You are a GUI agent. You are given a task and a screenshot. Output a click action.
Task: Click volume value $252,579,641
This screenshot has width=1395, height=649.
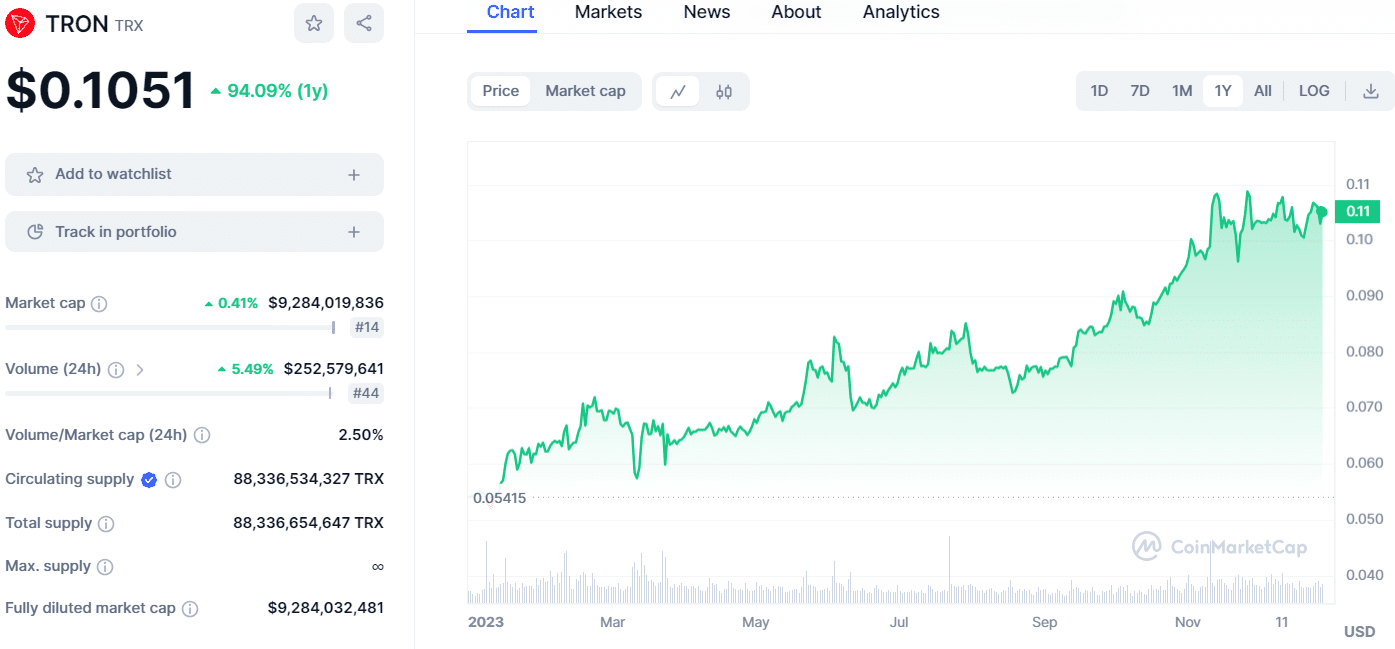coord(334,369)
